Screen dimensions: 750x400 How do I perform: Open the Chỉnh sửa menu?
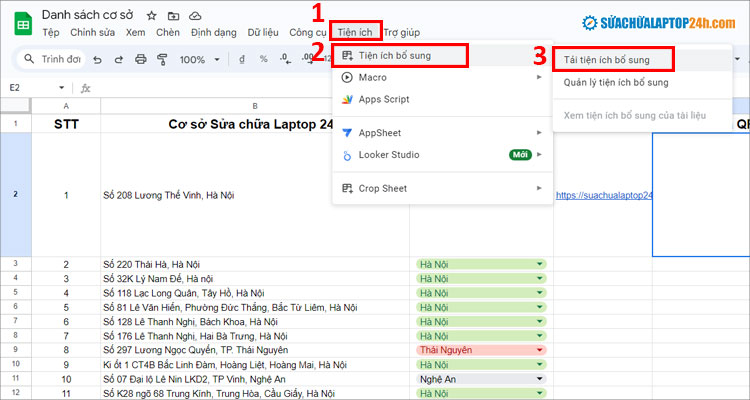92,33
